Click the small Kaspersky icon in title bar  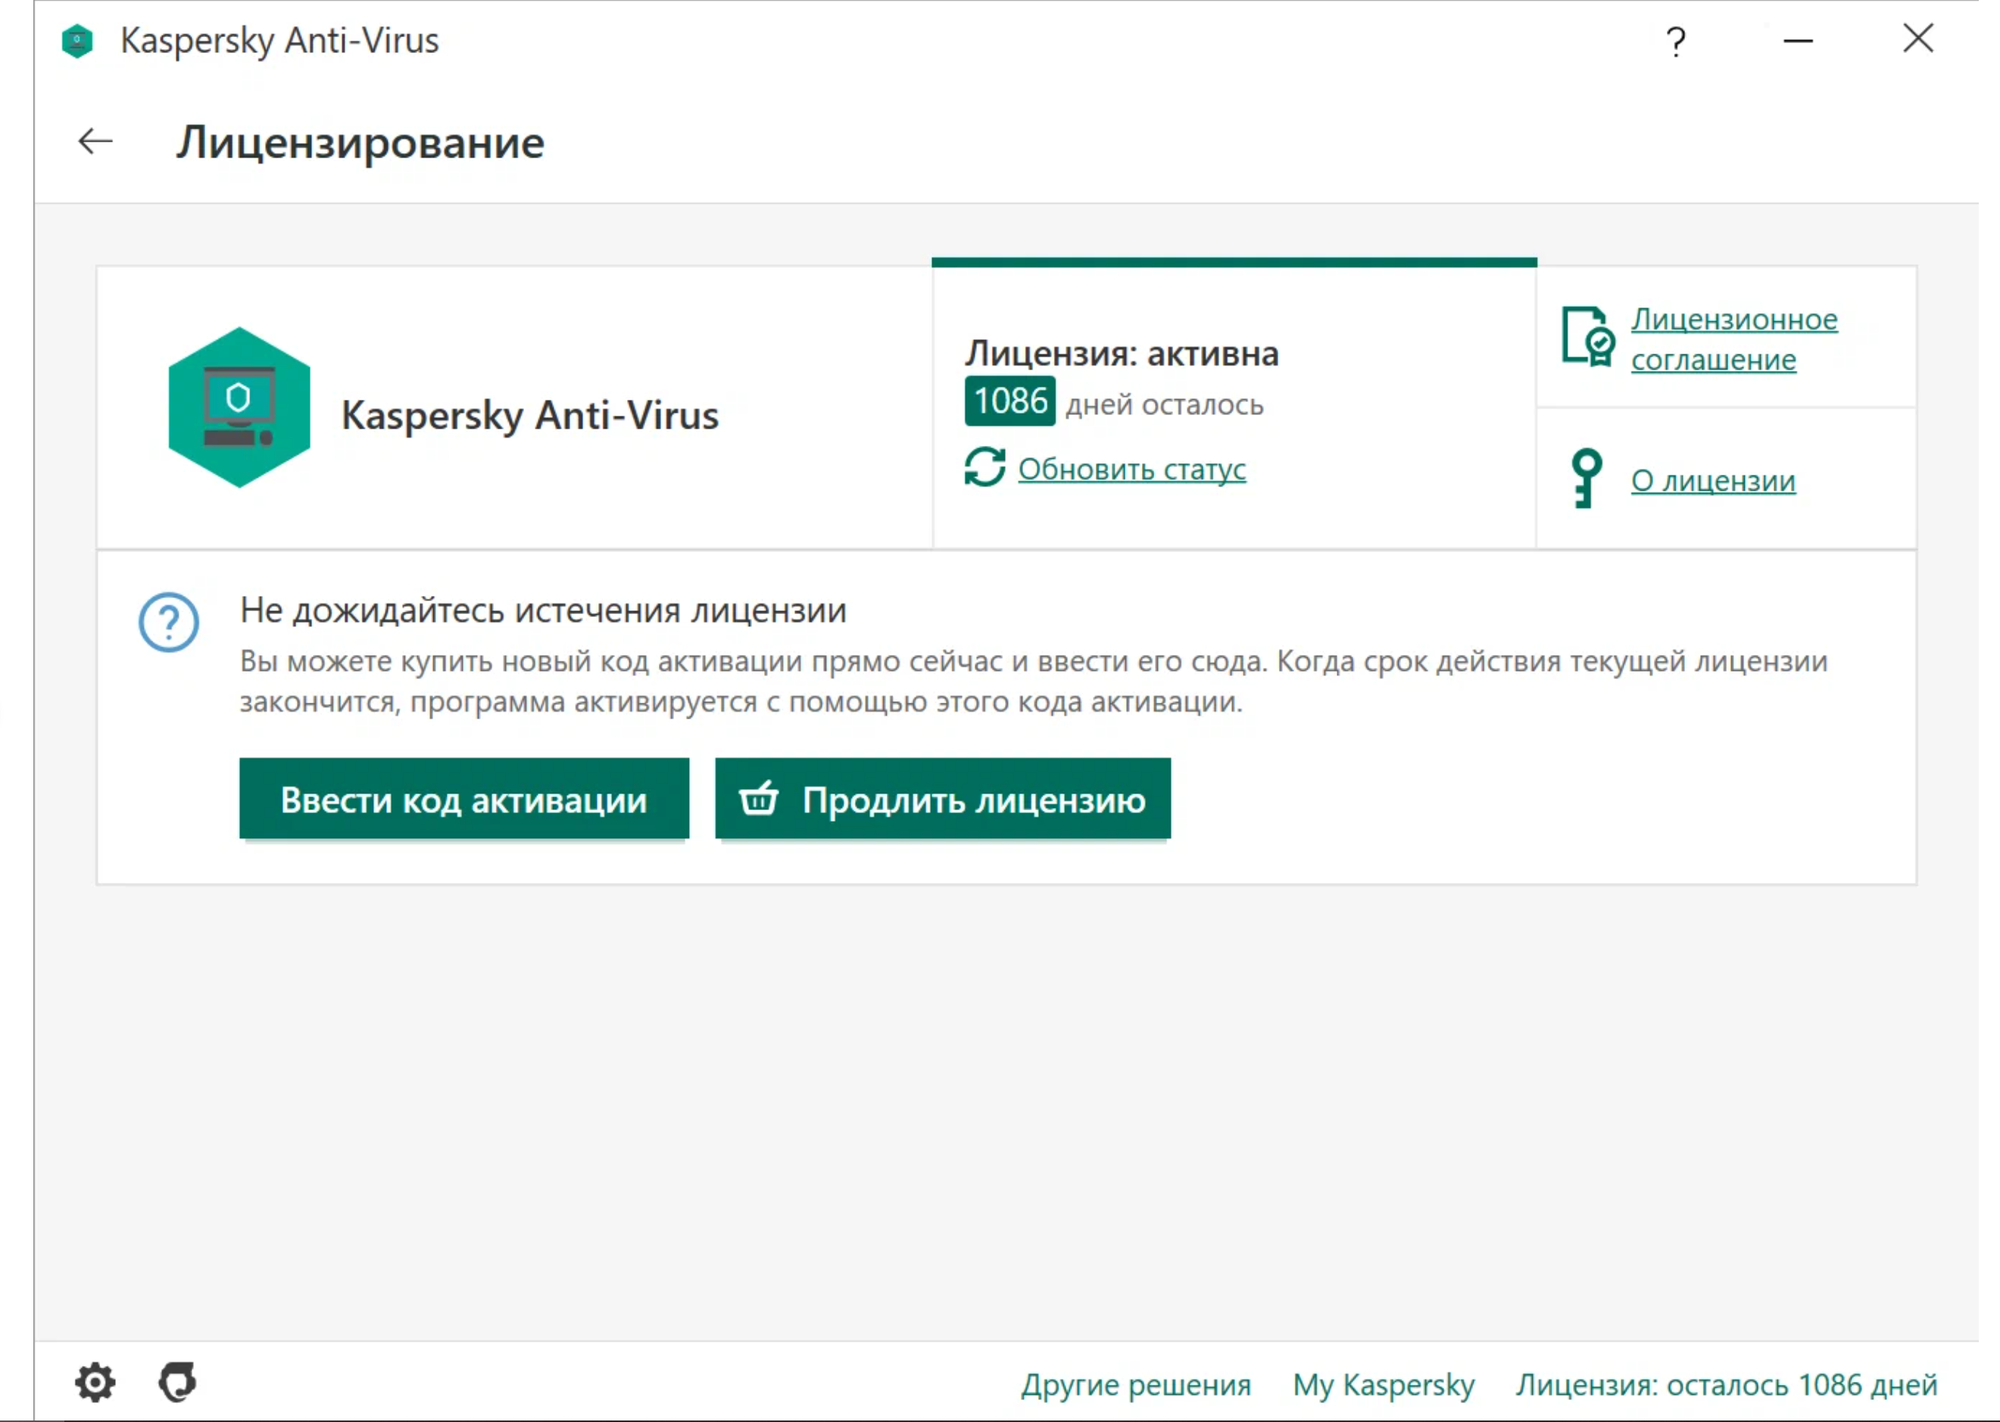77,41
